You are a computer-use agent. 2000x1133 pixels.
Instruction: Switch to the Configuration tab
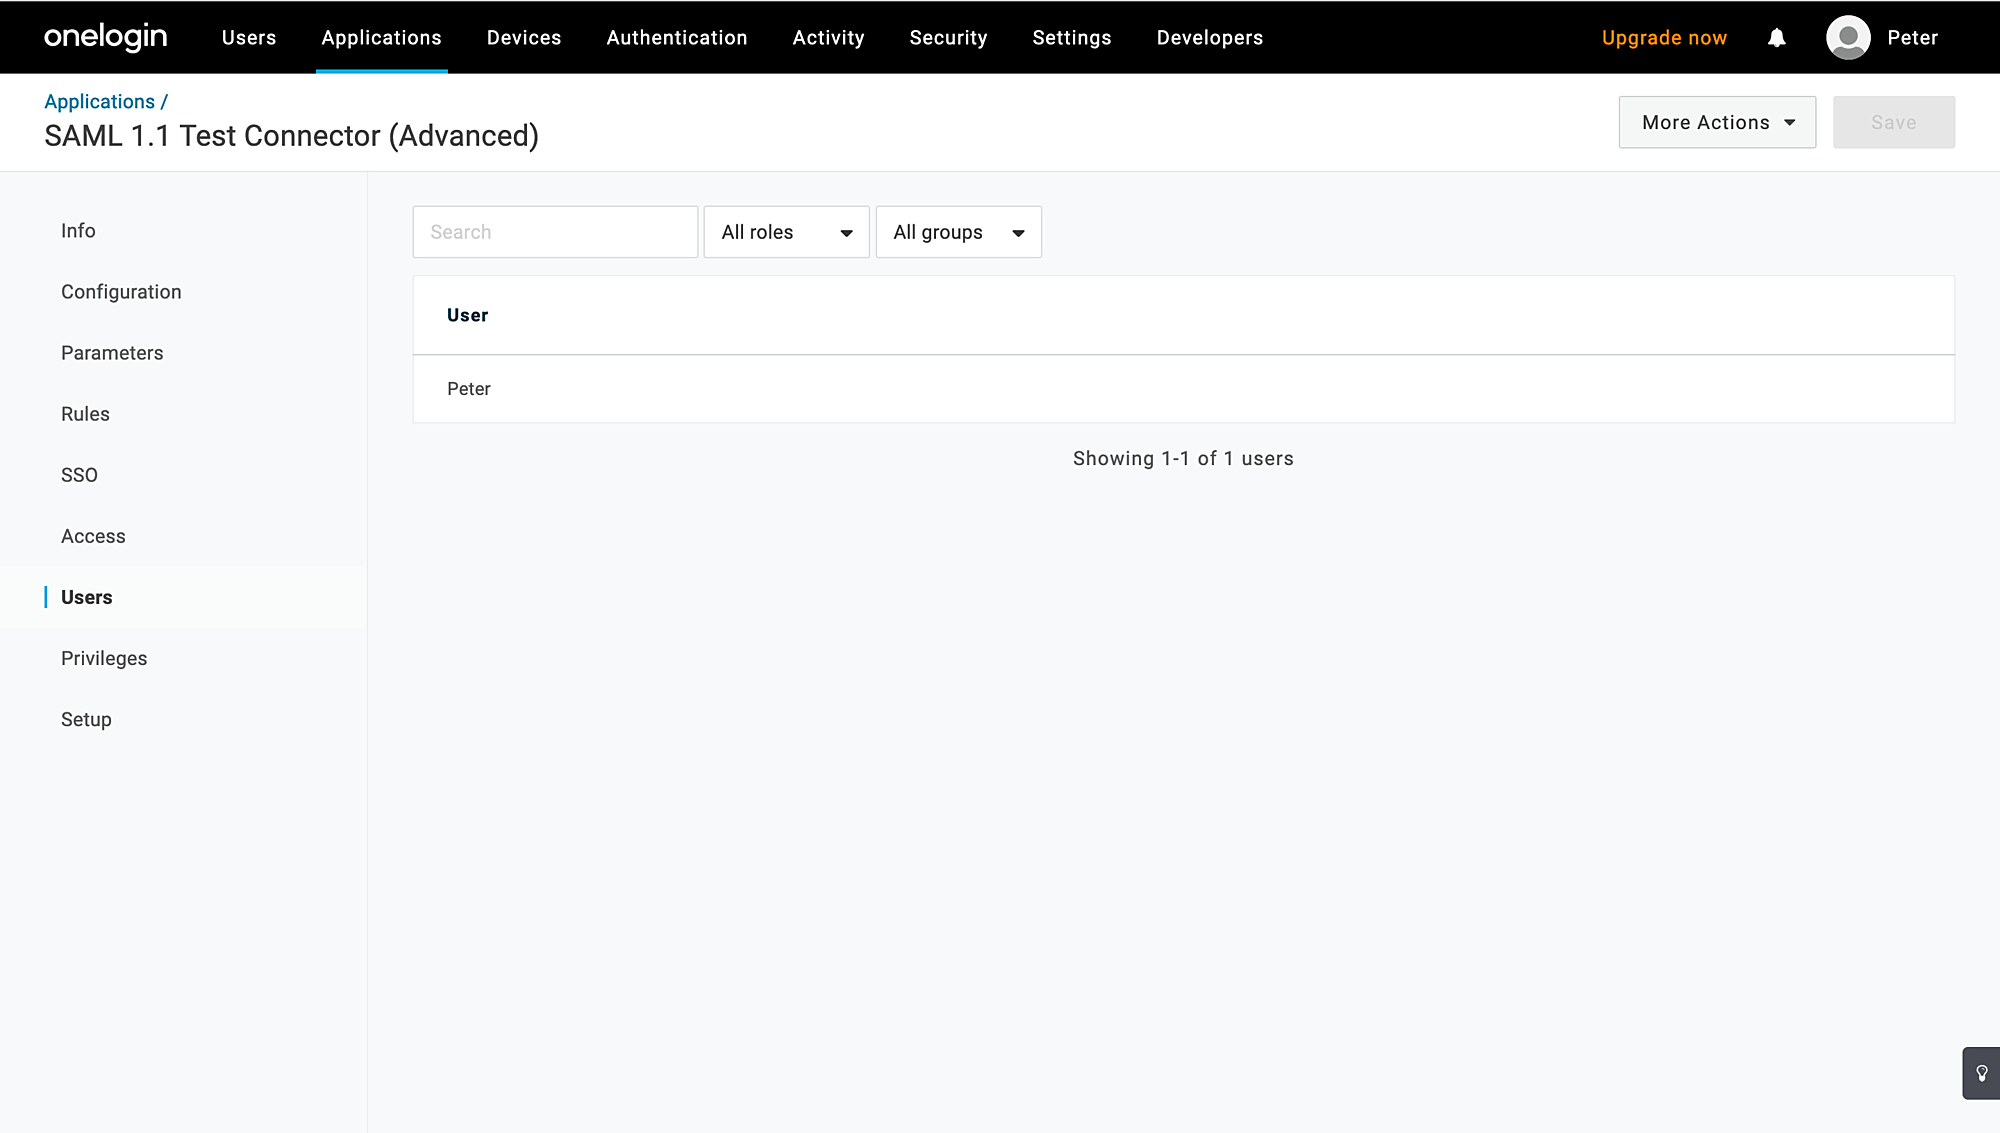(121, 292)
